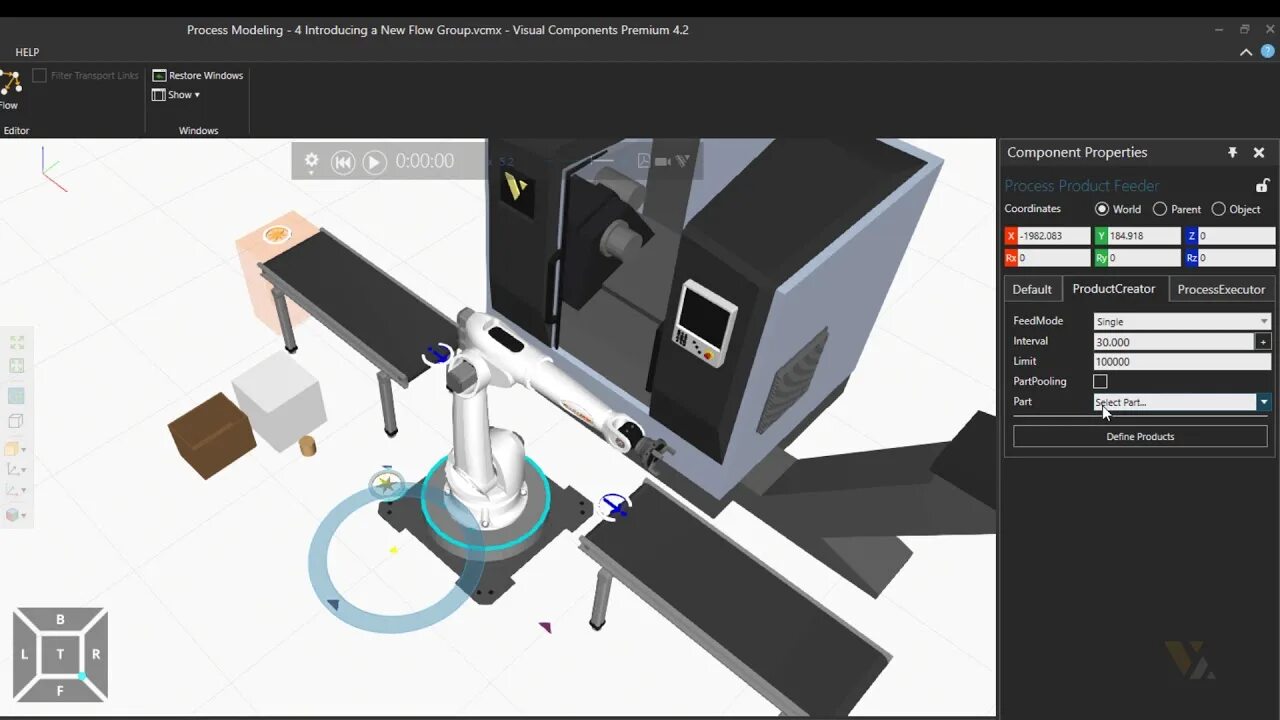Viewport: 1280px width, 720px height.
Task: Export the simulation to PDF
Action: click(x=644, y=160)
